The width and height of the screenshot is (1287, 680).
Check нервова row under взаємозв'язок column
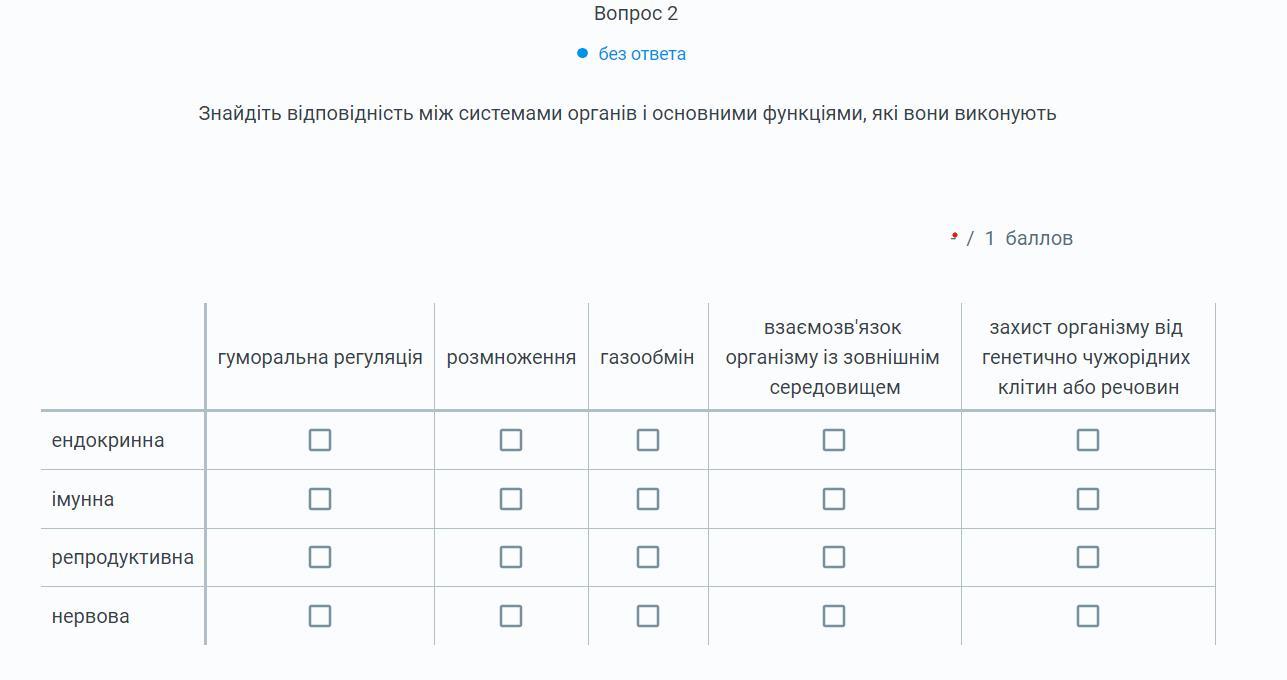click(x=834, y=616)
